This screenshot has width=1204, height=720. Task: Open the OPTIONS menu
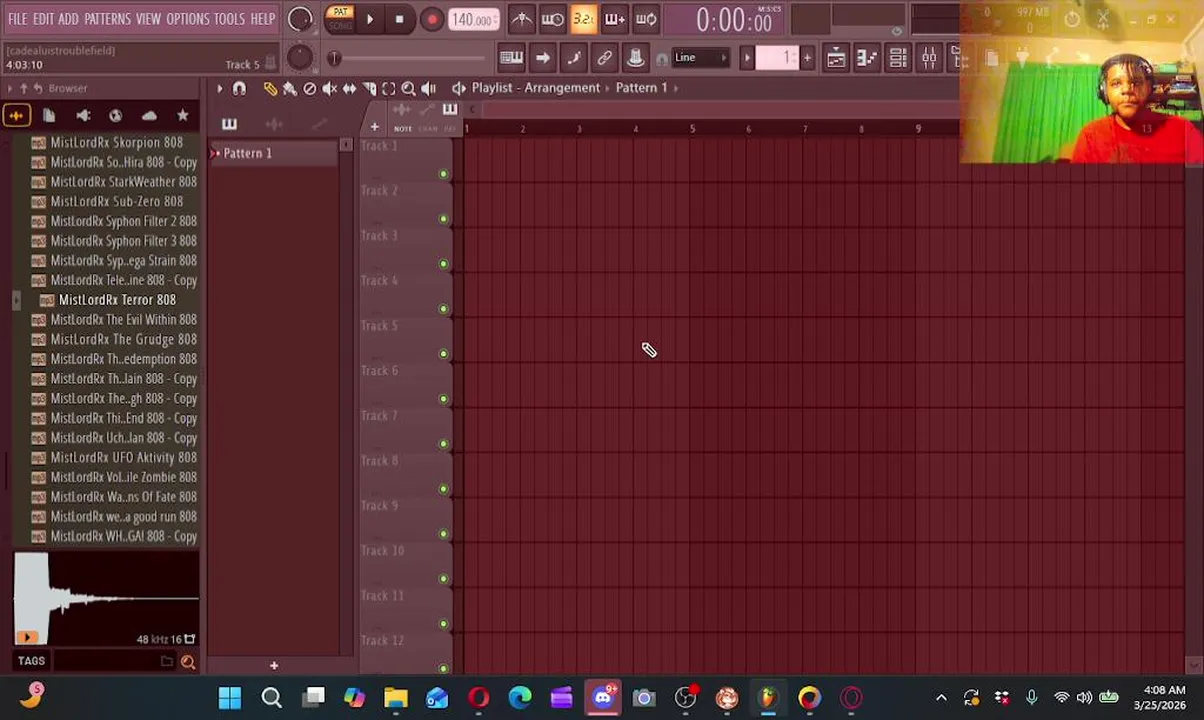pos(188,19)
